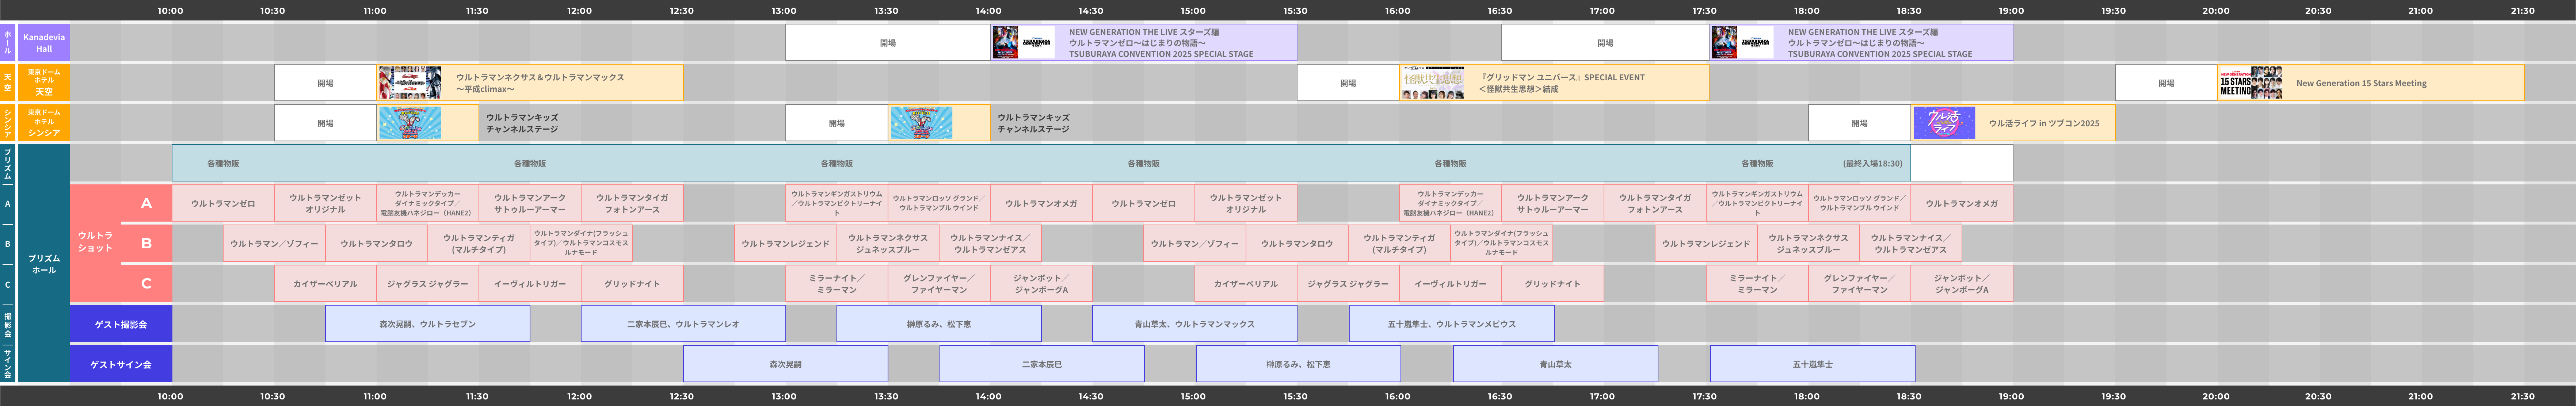Select the 東京ドームホテル 天空 venue label

point(44,83)
